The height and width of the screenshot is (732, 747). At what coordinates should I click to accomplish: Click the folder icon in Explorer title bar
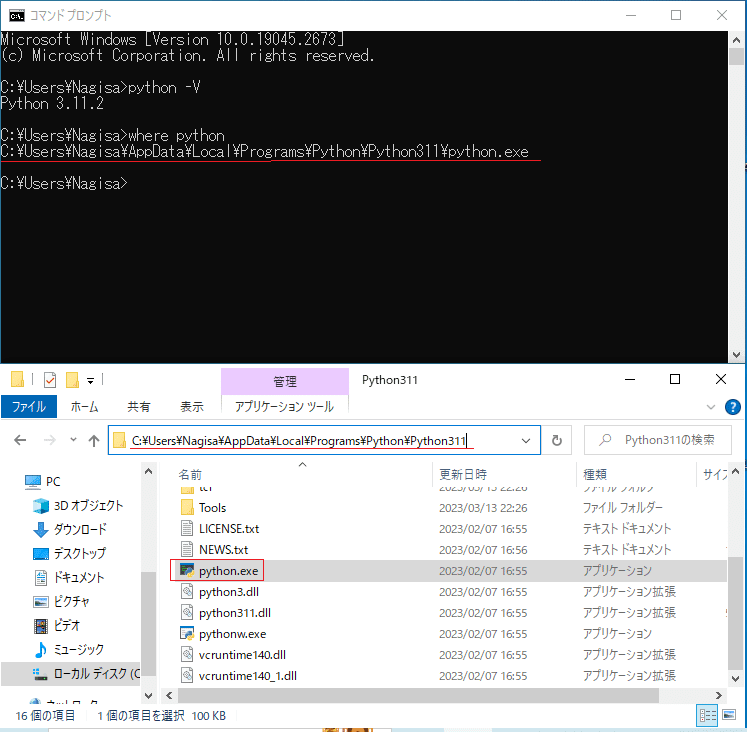(x=17, y=379)
